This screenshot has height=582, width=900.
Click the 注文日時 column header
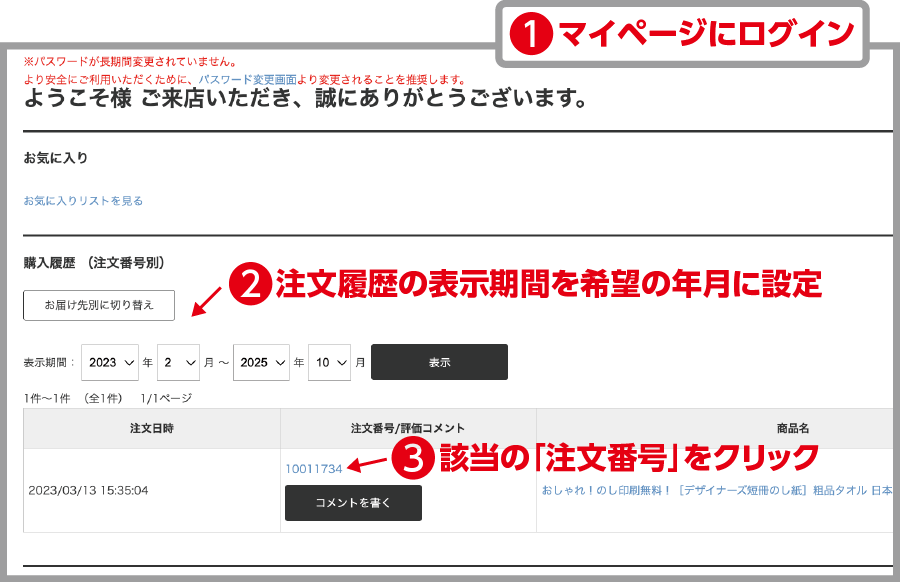point(152,428)
